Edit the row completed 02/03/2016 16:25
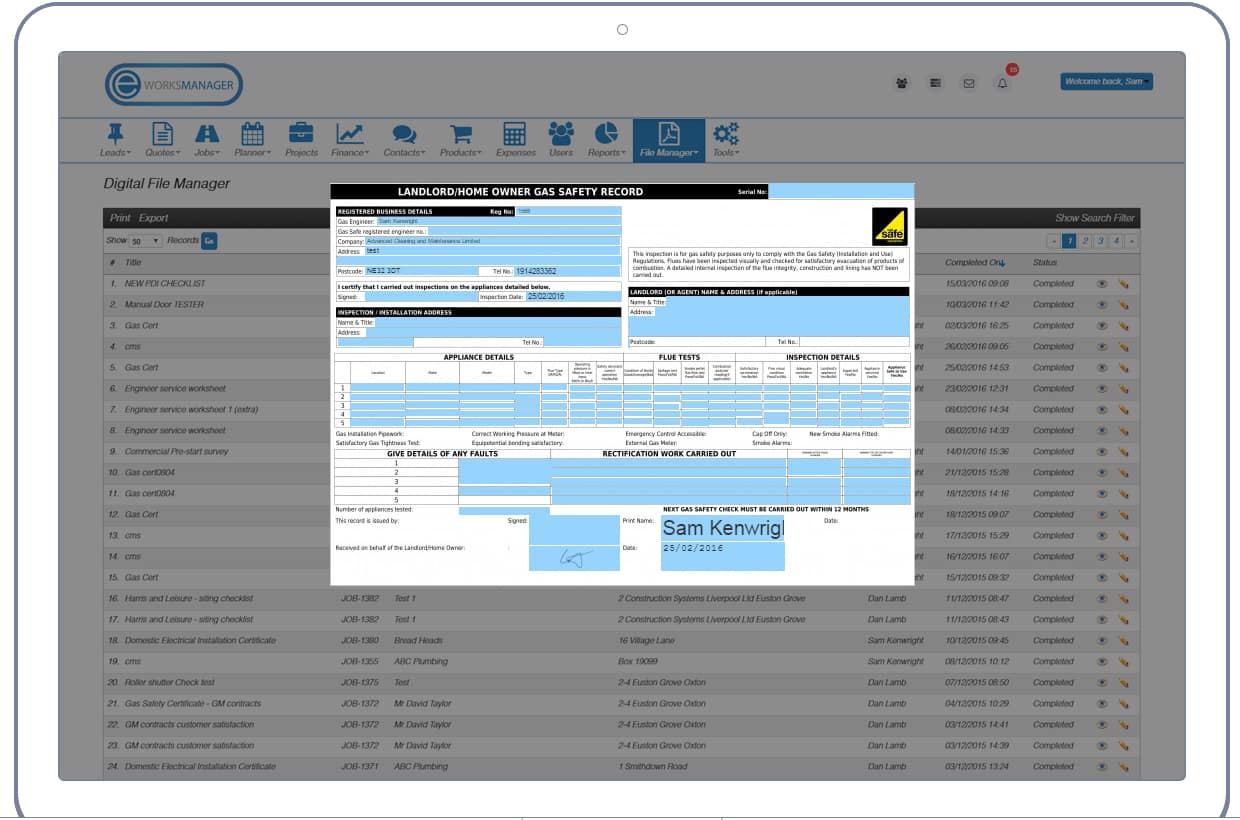 (x=1123, y=325)
